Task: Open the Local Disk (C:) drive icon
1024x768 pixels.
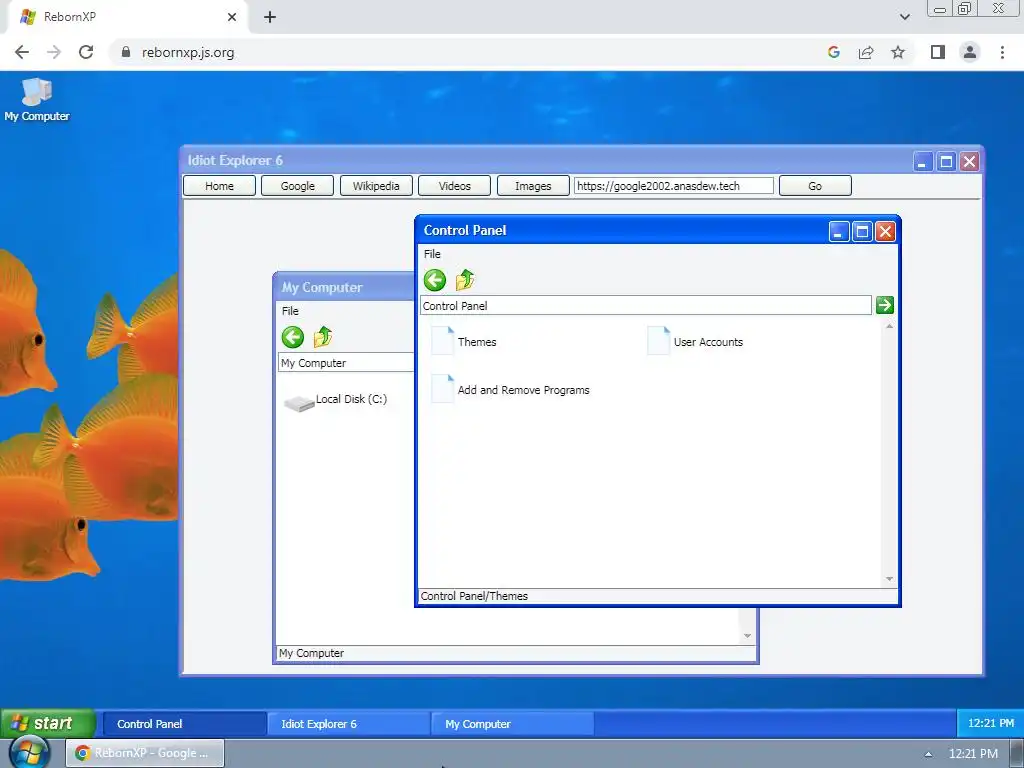Action: coord(299,404)
